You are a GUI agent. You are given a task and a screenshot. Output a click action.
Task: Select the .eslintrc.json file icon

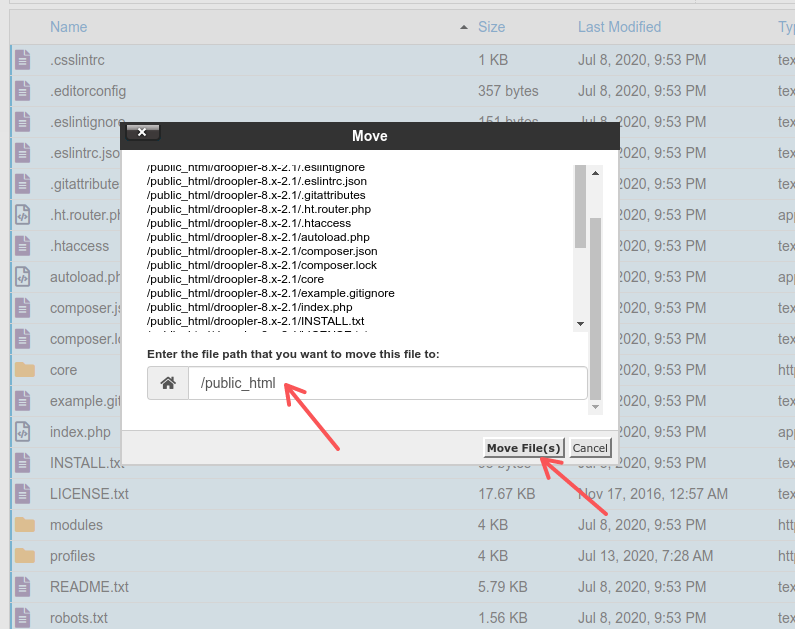[22, 153]
